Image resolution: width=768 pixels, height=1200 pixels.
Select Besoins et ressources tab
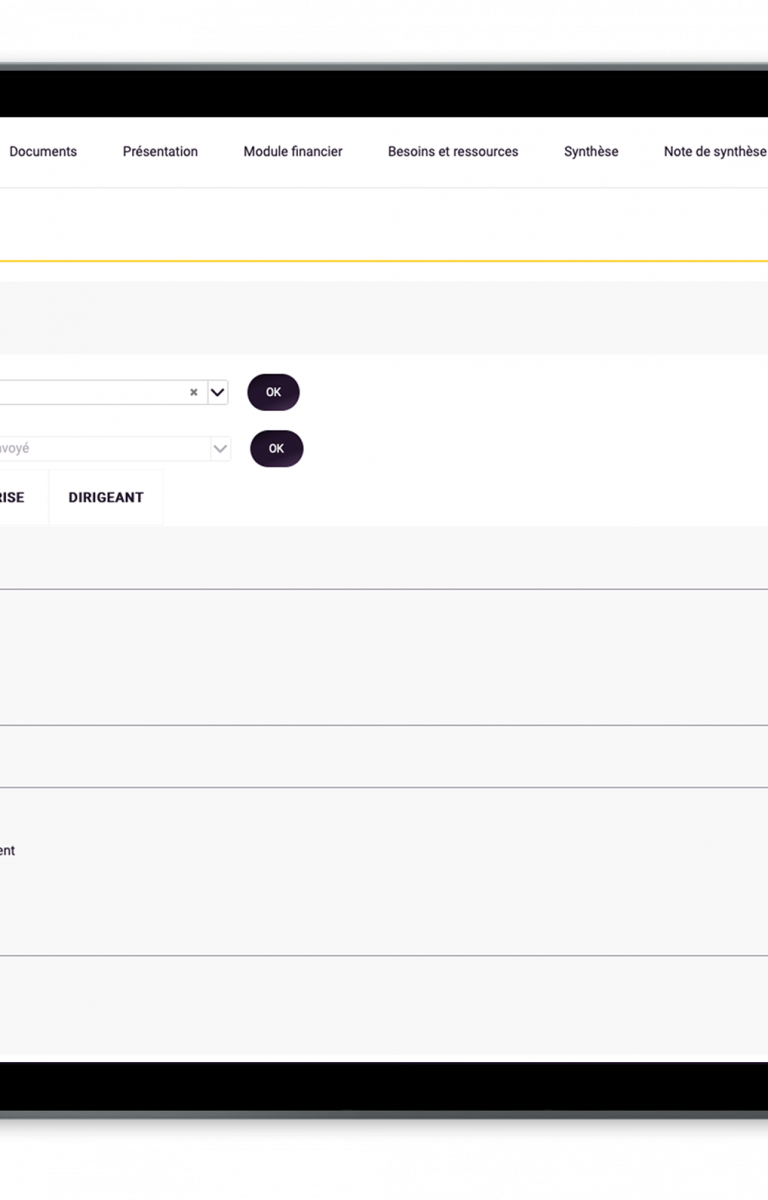tap(453, 152)
